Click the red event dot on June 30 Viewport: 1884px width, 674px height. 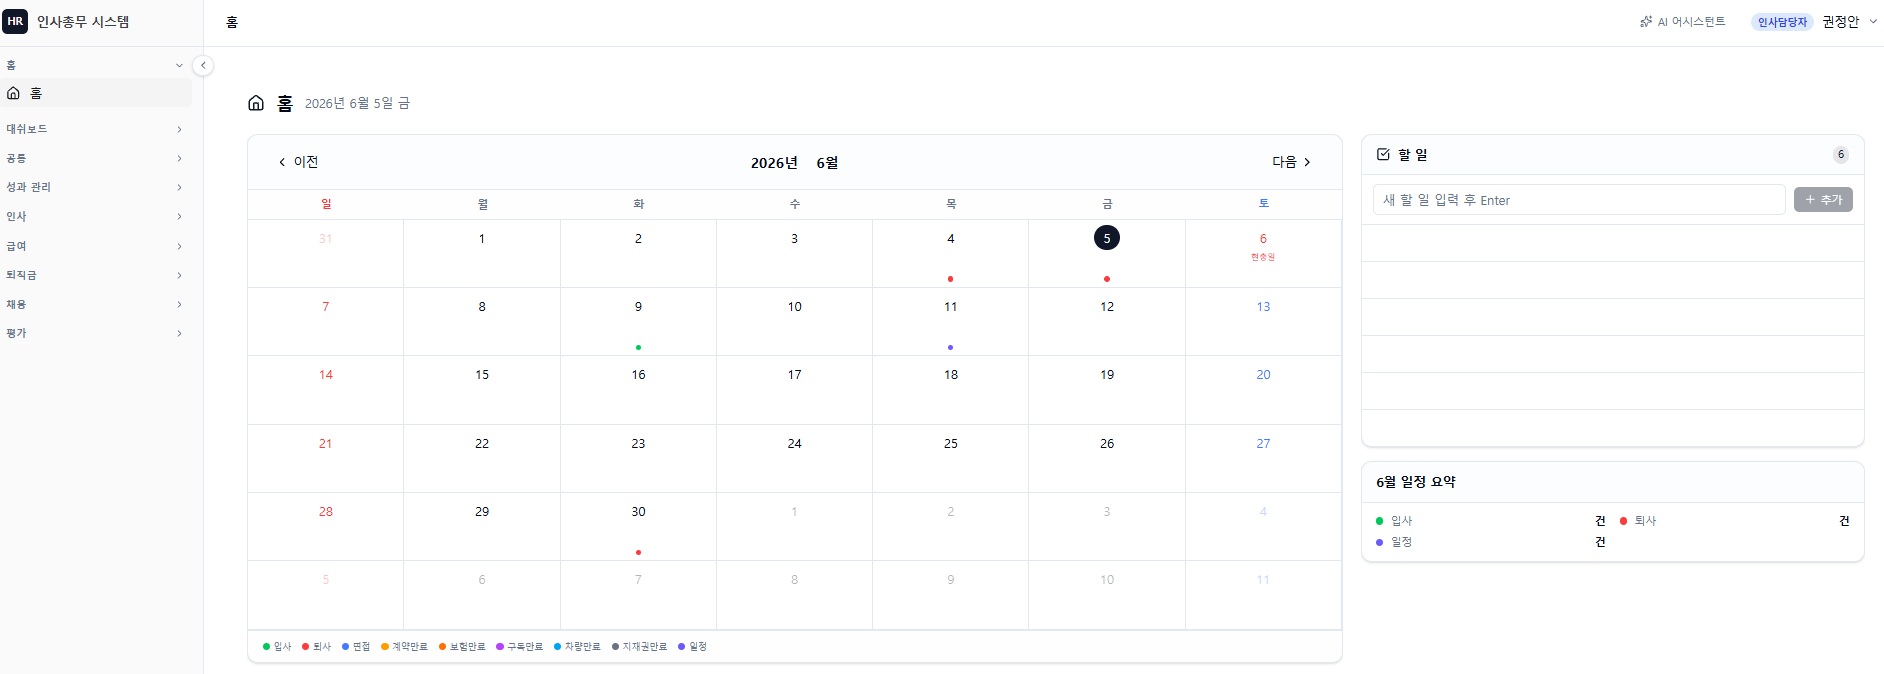pyautogui.click(x=638, y=552)
